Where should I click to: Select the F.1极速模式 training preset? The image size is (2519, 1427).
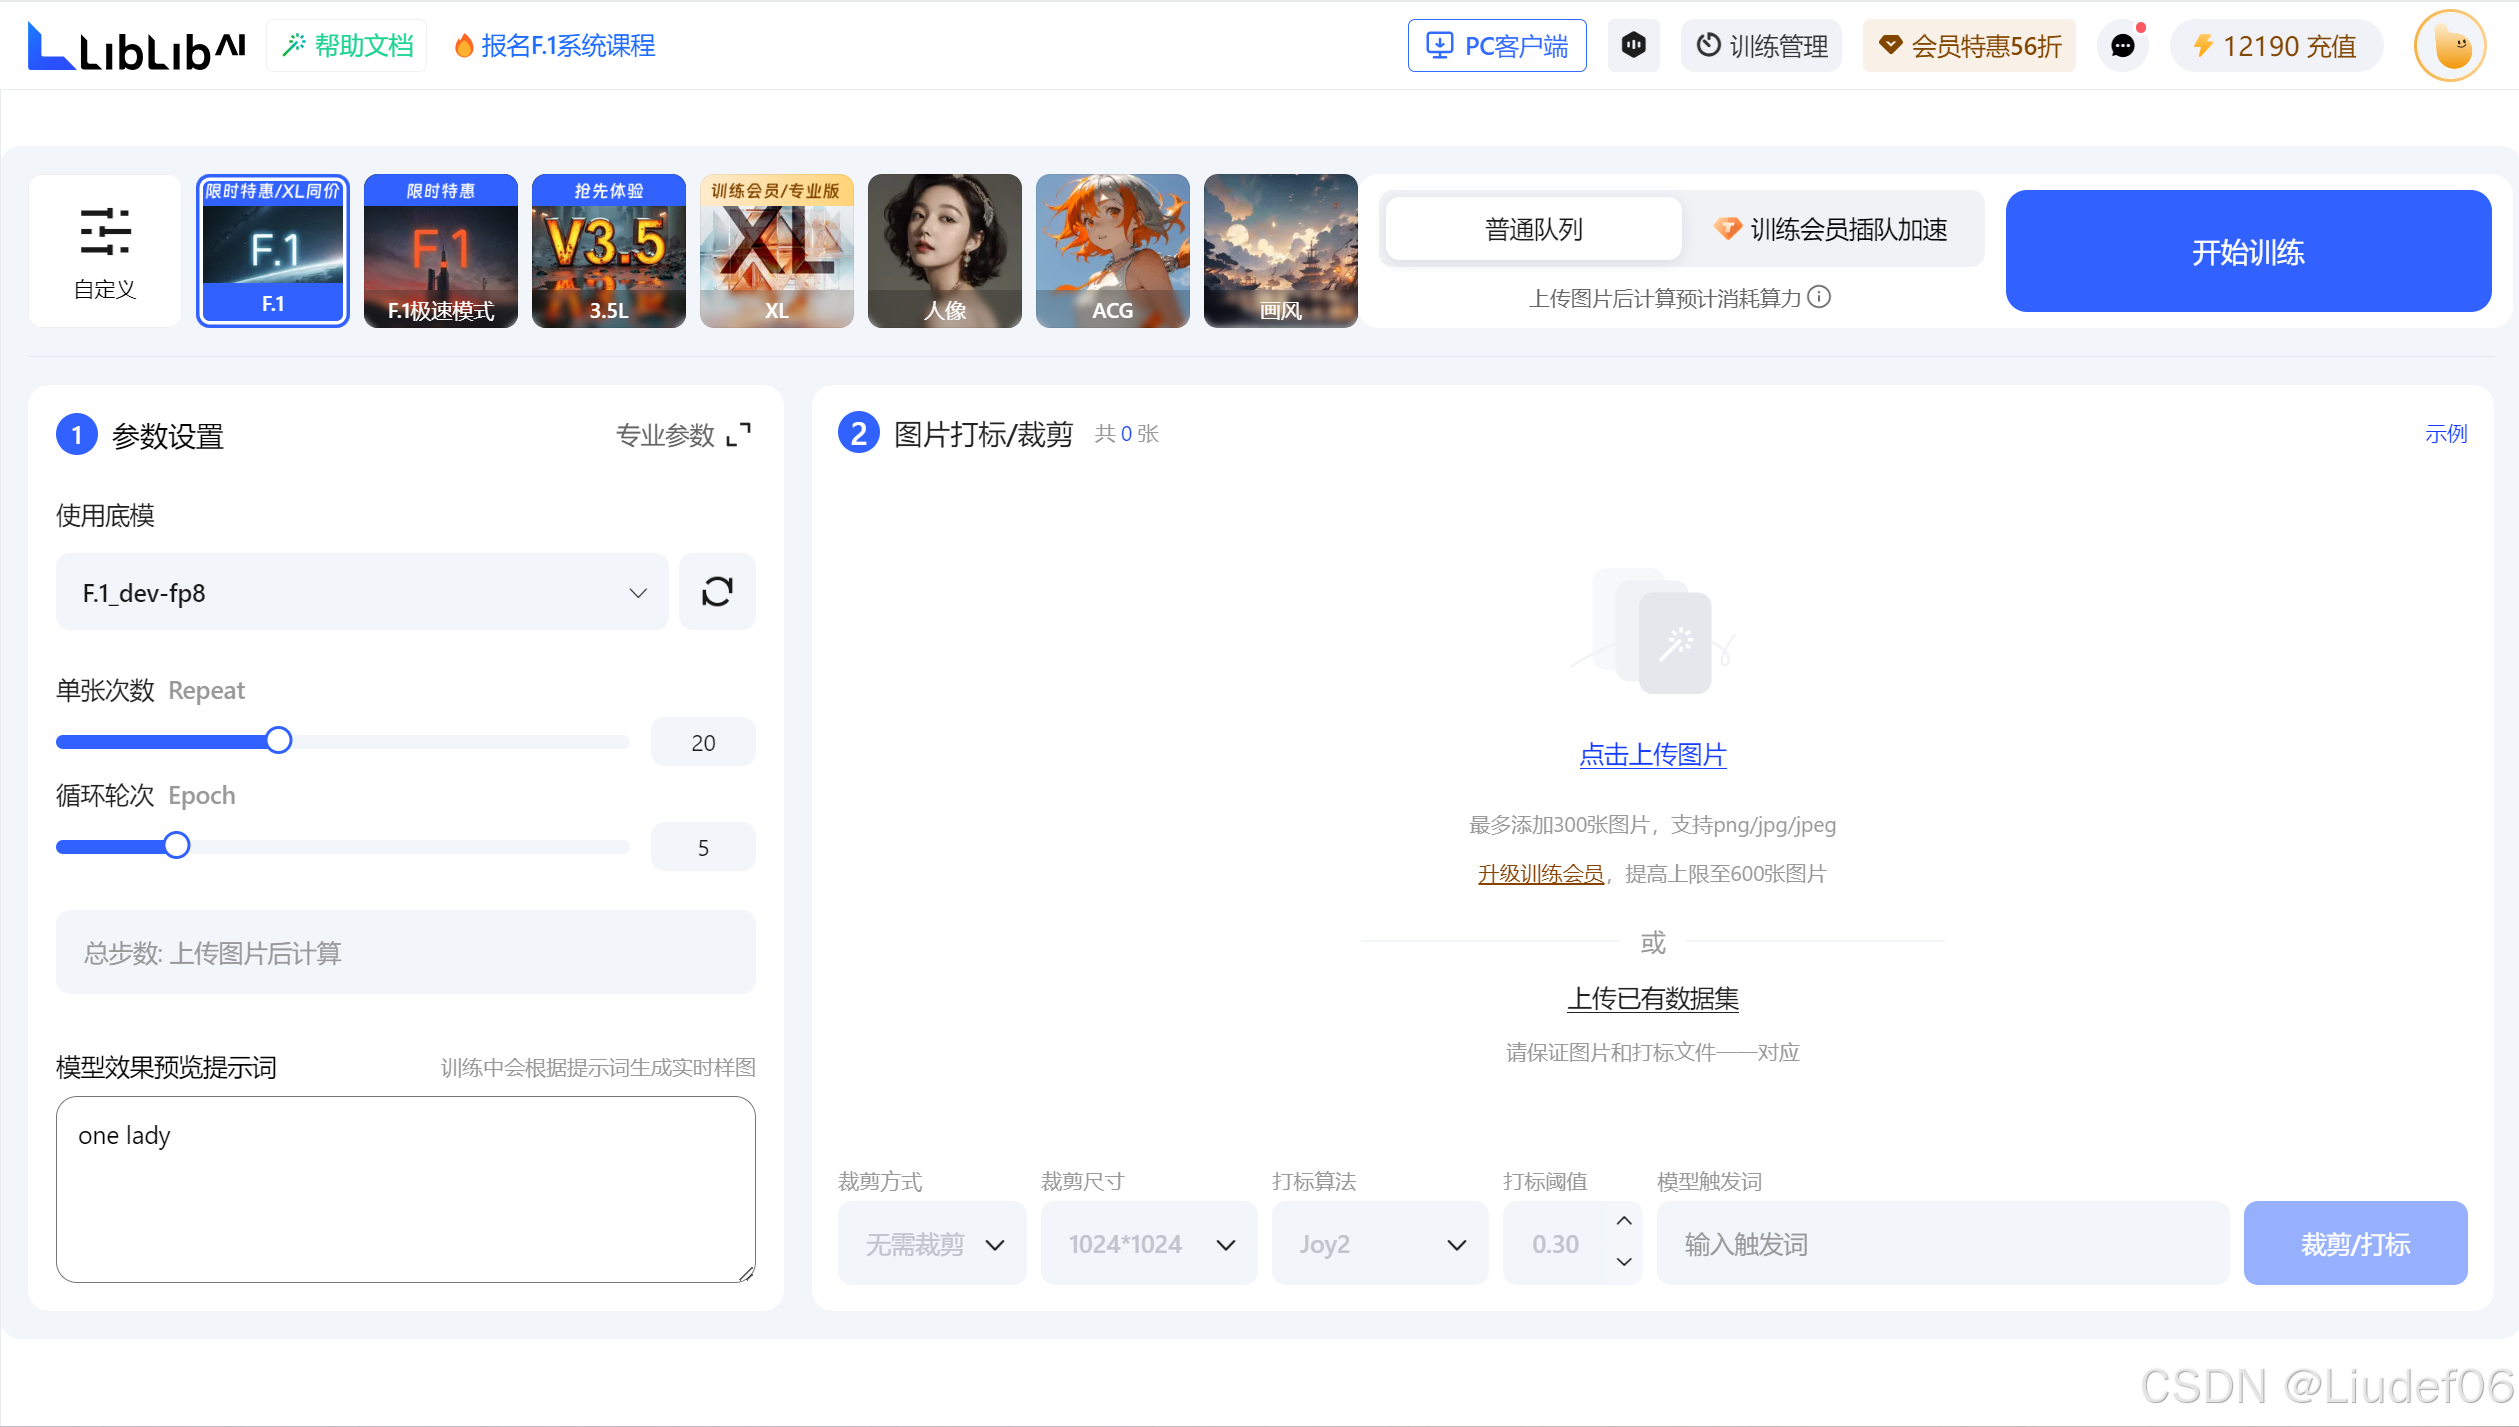click(440, 251)
